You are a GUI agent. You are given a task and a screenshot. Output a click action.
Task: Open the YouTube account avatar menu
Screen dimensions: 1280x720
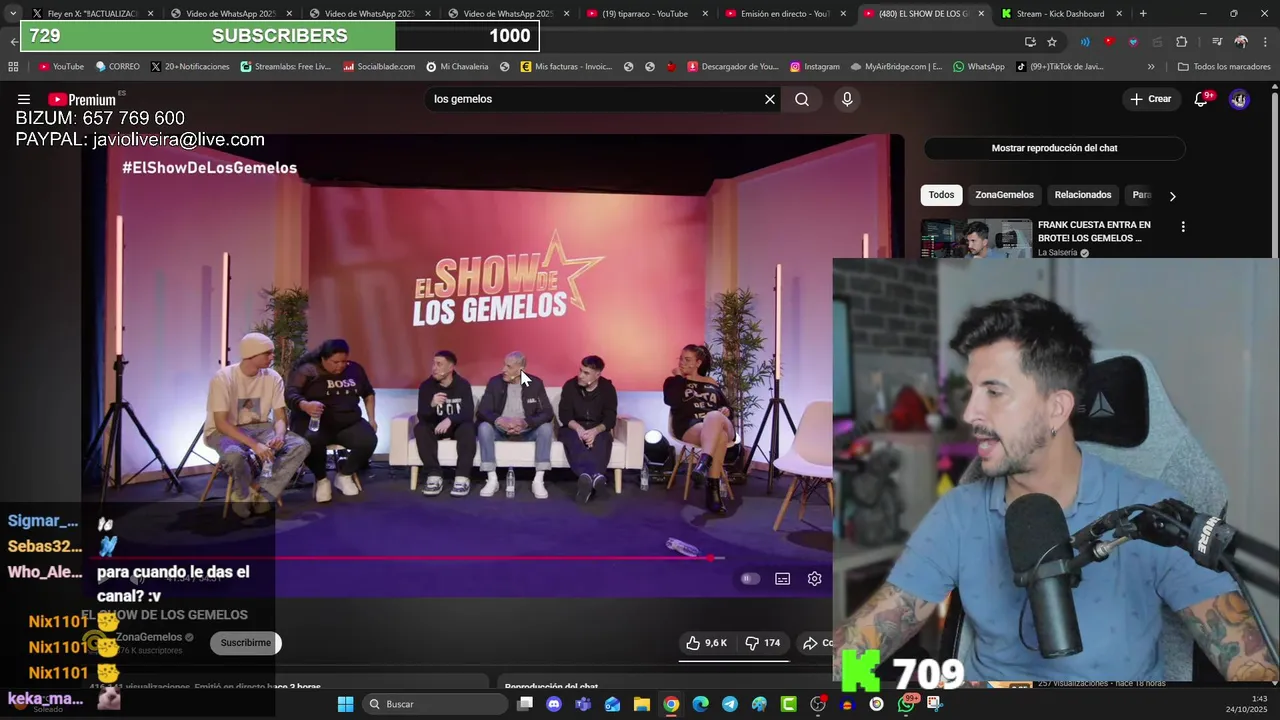click(1239, 99)
